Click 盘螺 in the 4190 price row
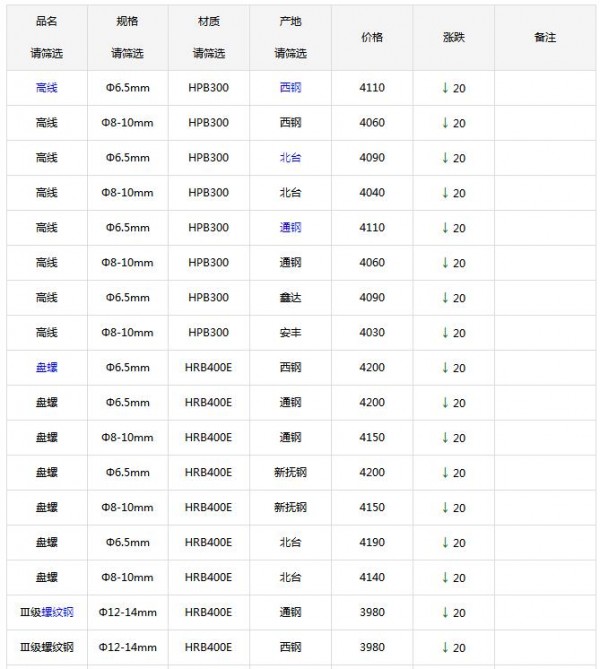Image resolution: width=600 pixels, height=669 pixels. (47, 543)
